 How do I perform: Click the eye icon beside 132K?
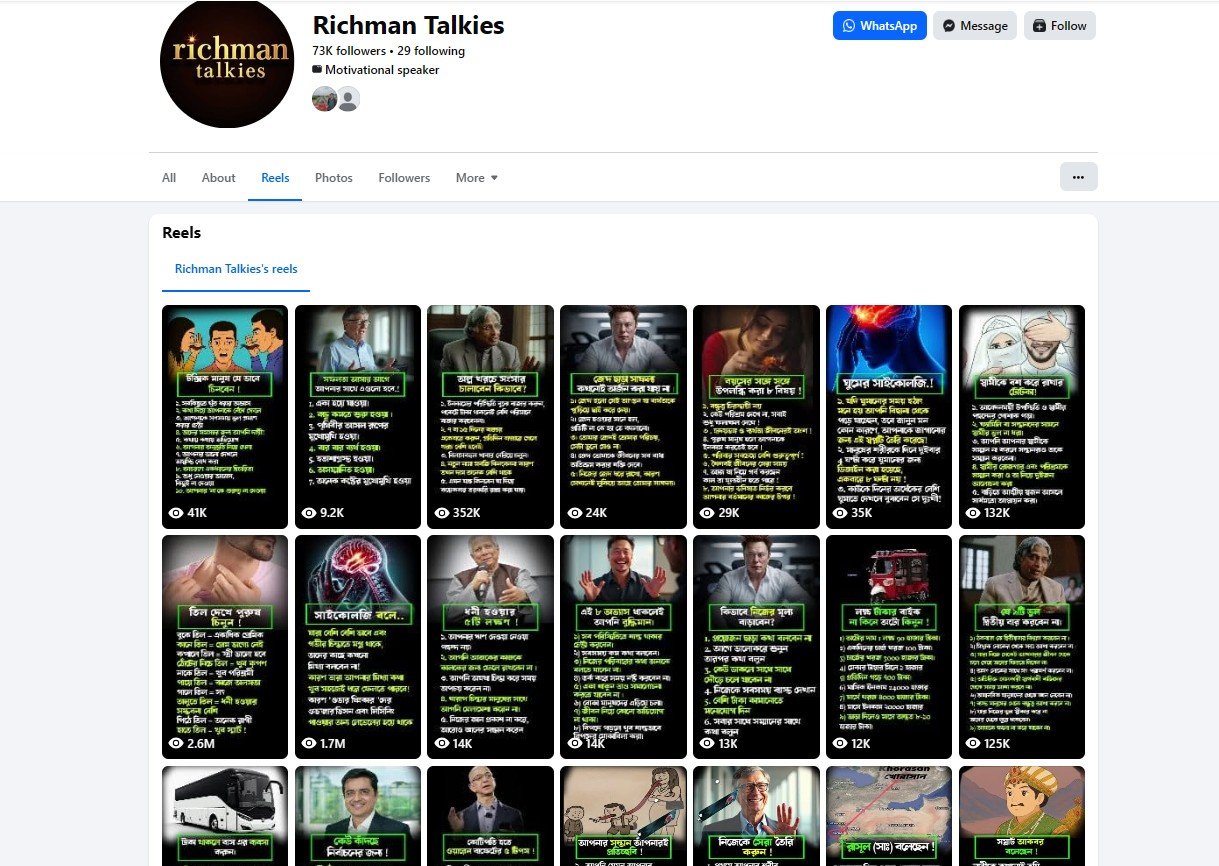(x=974, y=513)
